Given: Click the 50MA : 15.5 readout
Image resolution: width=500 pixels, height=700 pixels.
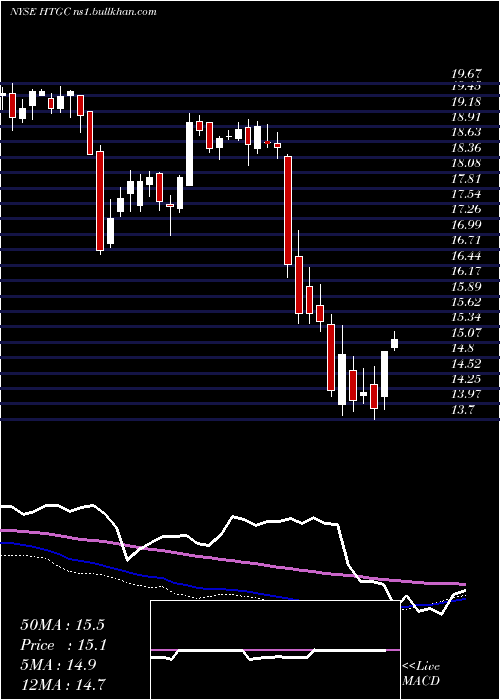Looking at the screenshot, I should pyautogui.click(x=62, y=625).
